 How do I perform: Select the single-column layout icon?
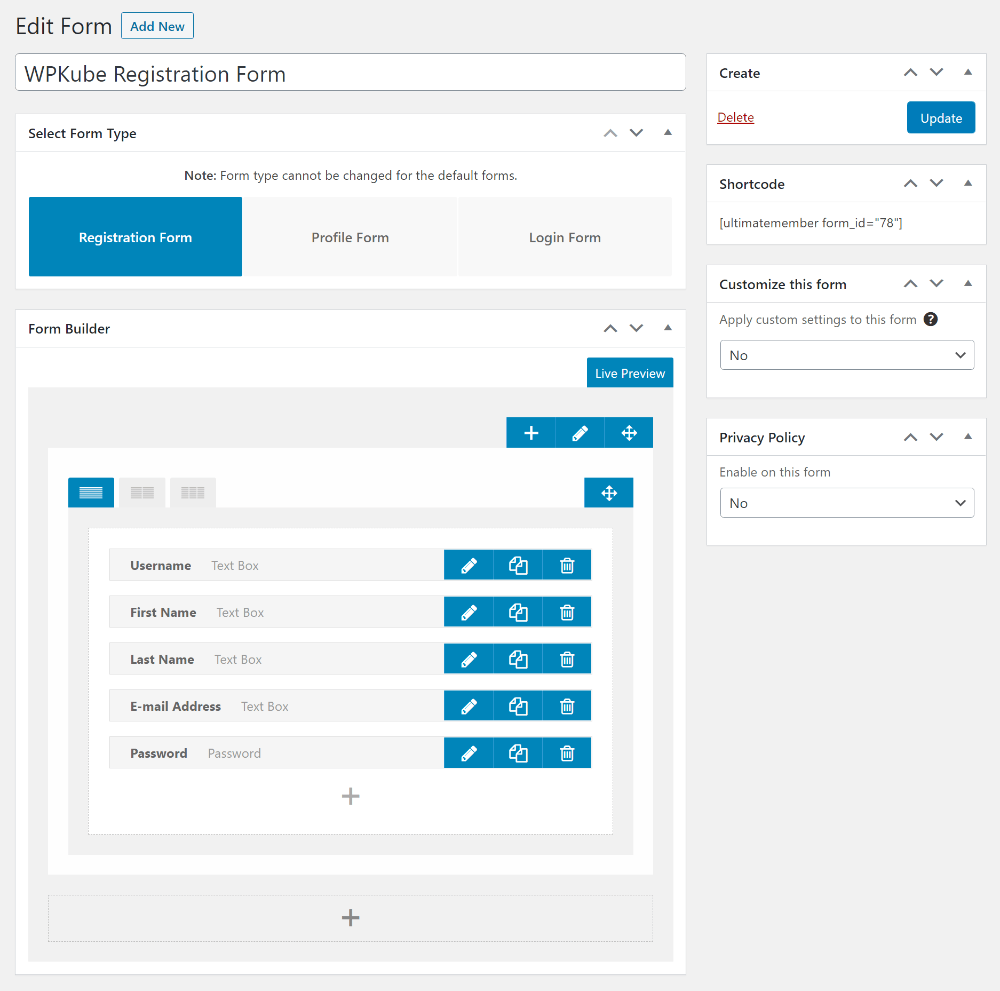point(91,493)
